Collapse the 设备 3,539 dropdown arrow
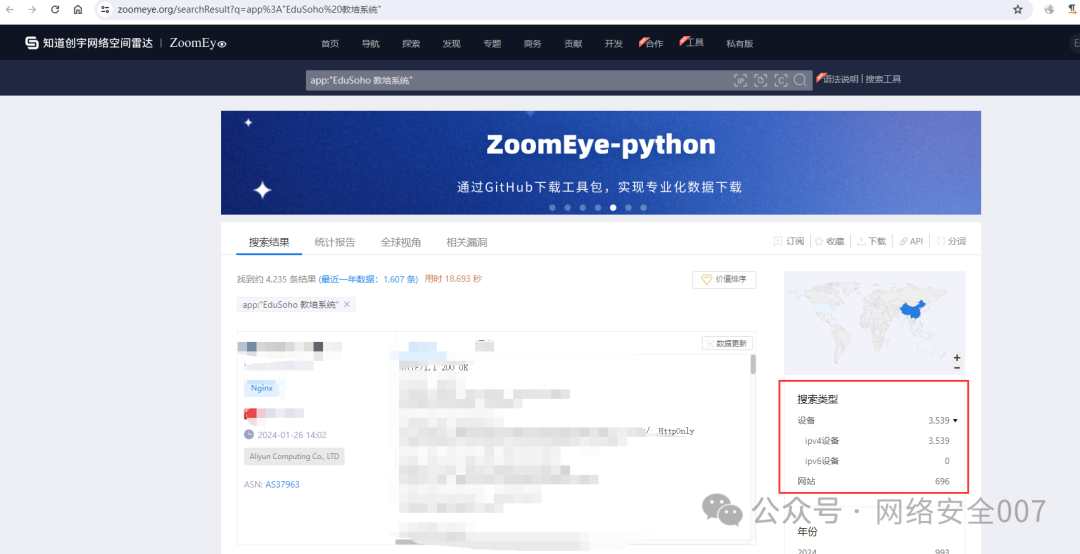1080x554 pixels. coord(955,420)
